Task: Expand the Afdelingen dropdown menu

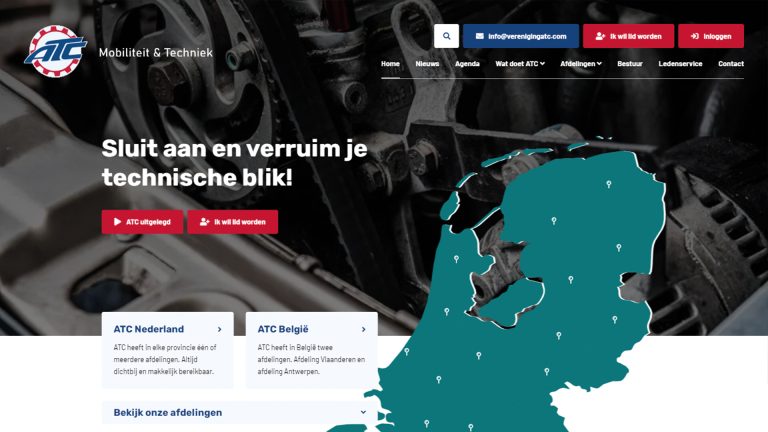Action: click(581, 64)
